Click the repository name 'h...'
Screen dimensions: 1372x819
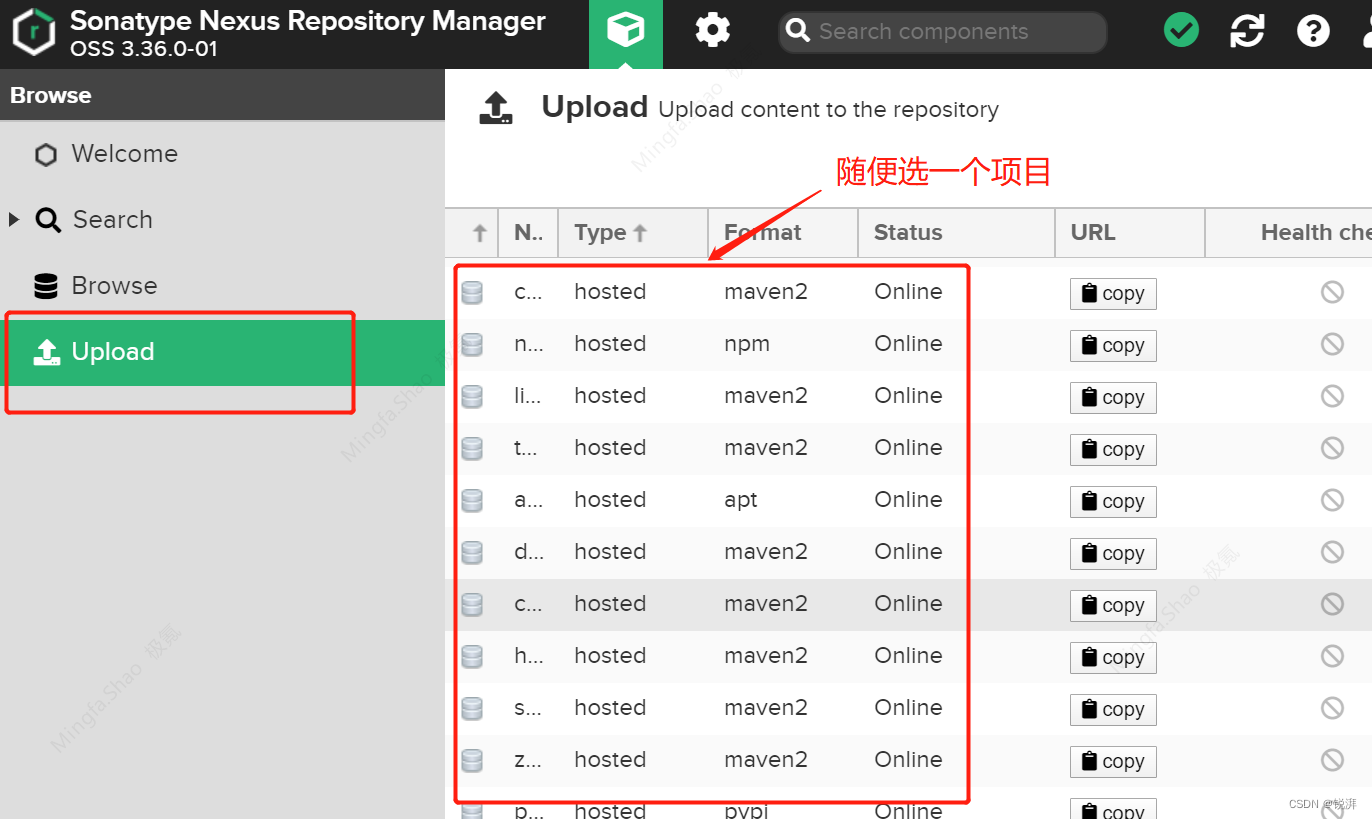pyautogui.click(x=528, y=656)
